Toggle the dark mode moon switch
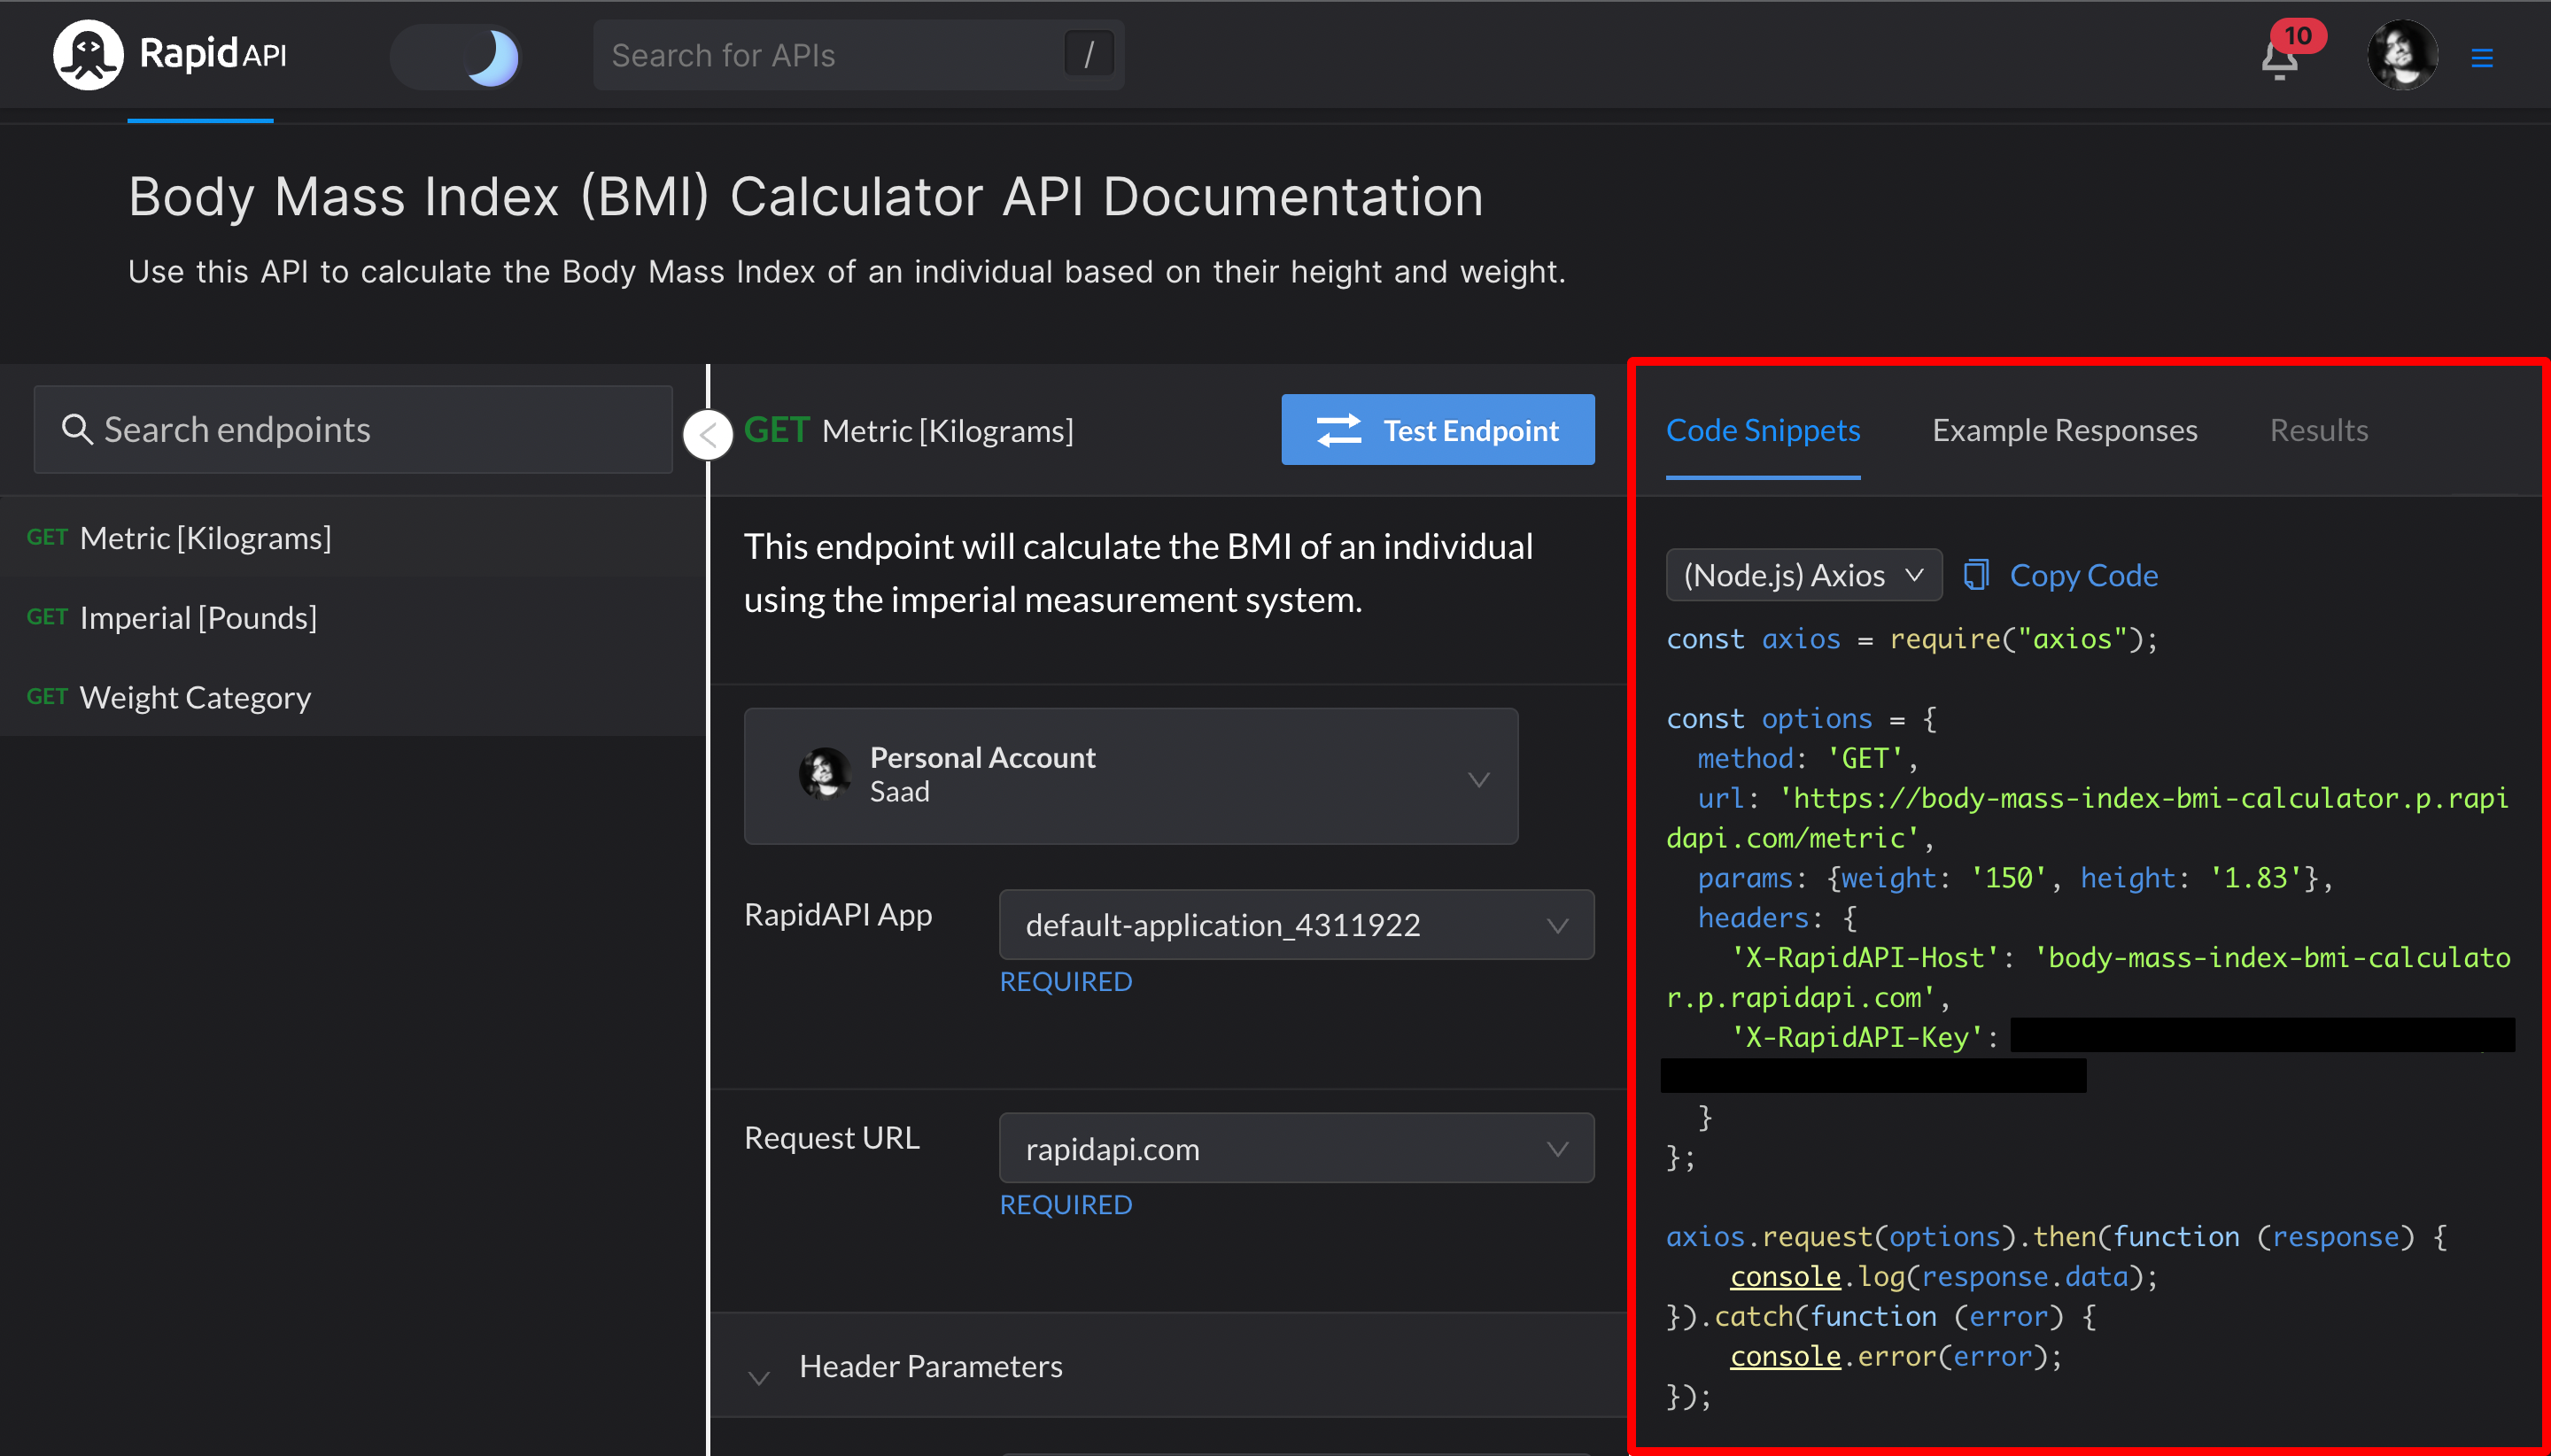Viewport: 2551px width, 1456px height. (458, 57)
